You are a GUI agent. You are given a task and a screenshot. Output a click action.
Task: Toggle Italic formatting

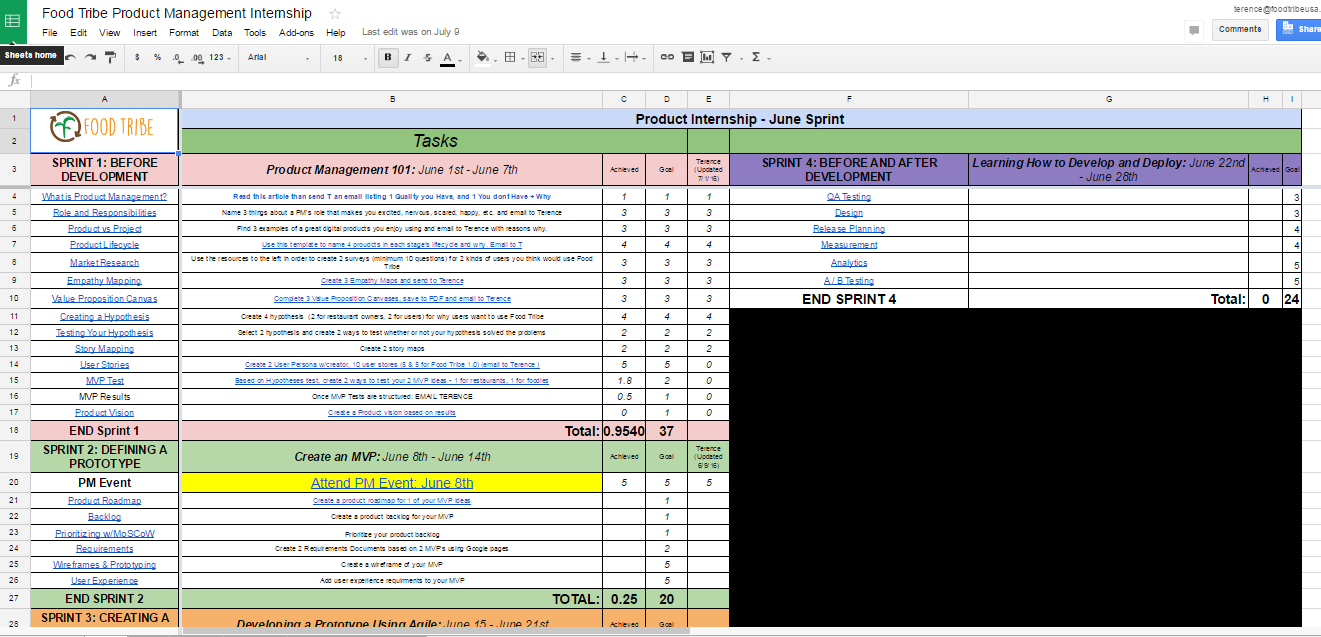pyautogui.click(x=408, y=58)
